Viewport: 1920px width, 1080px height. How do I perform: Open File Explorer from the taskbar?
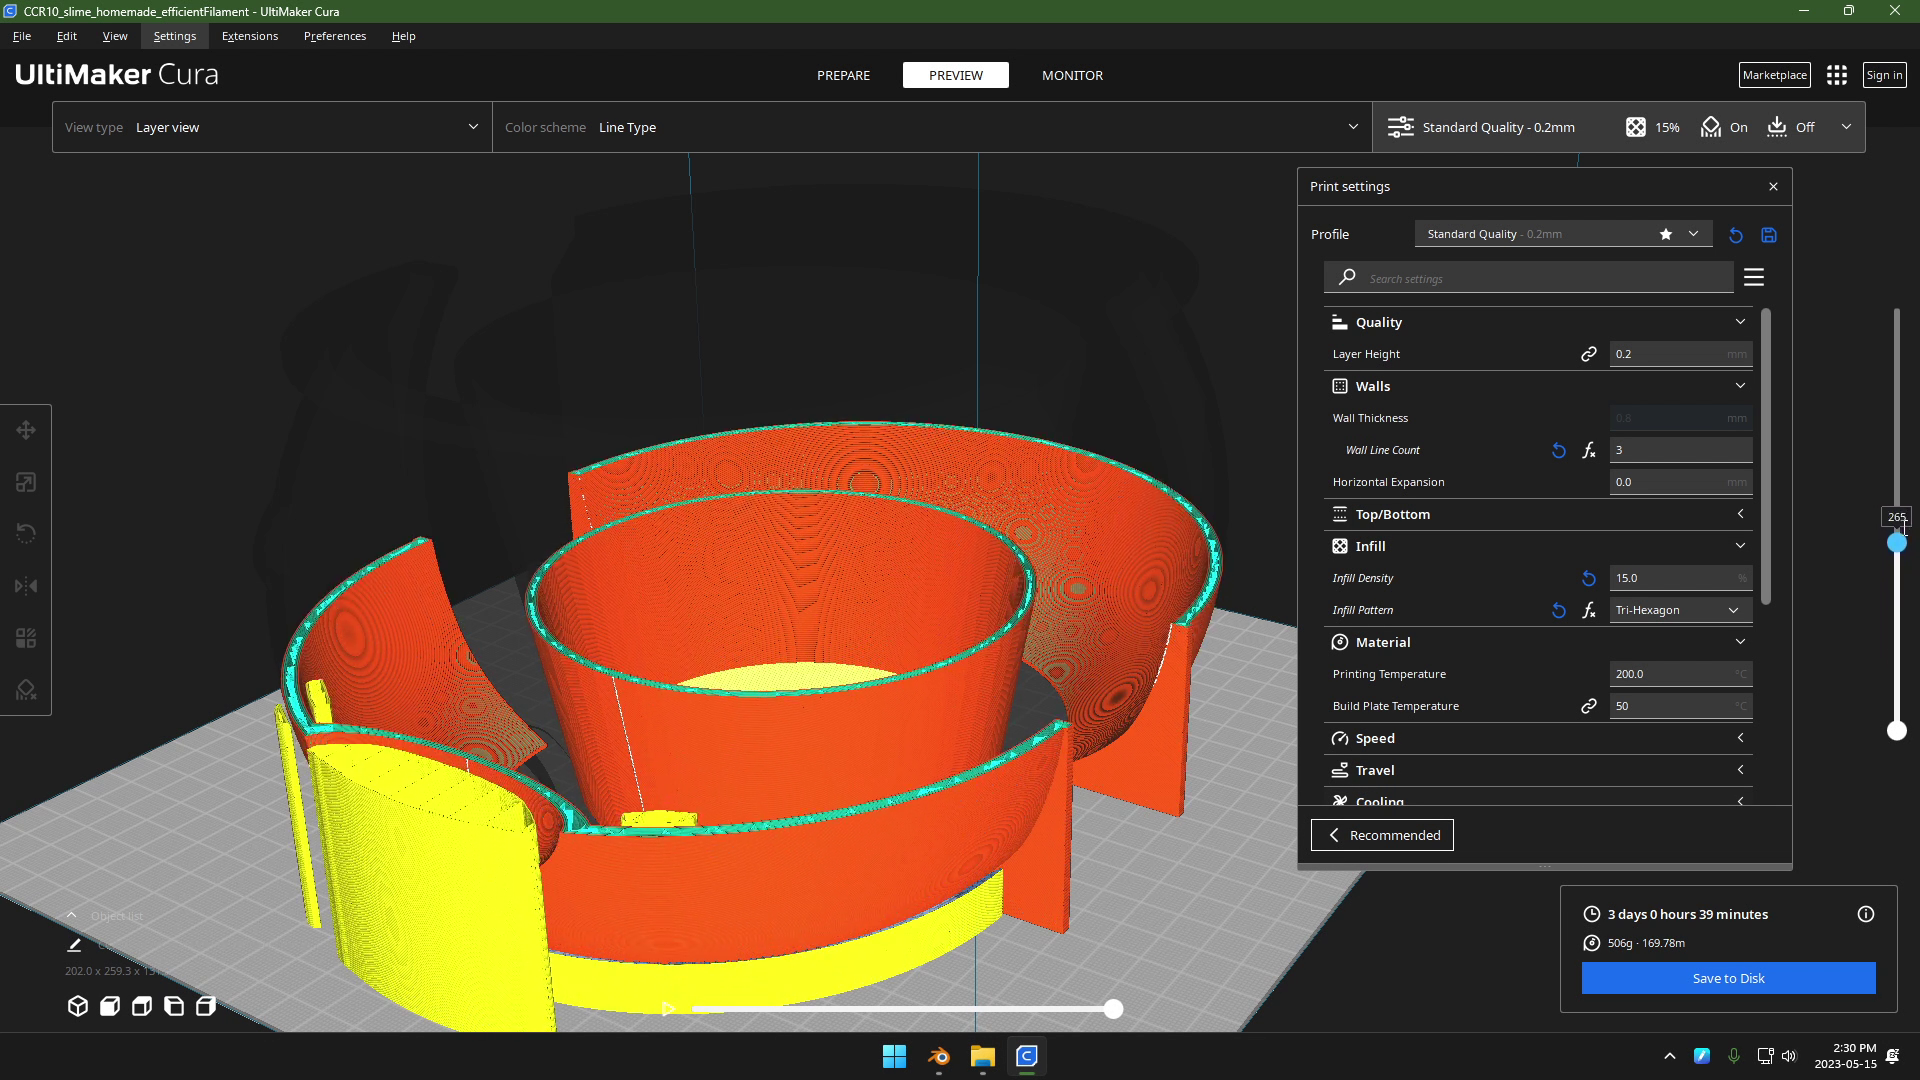coord(982,1056)
